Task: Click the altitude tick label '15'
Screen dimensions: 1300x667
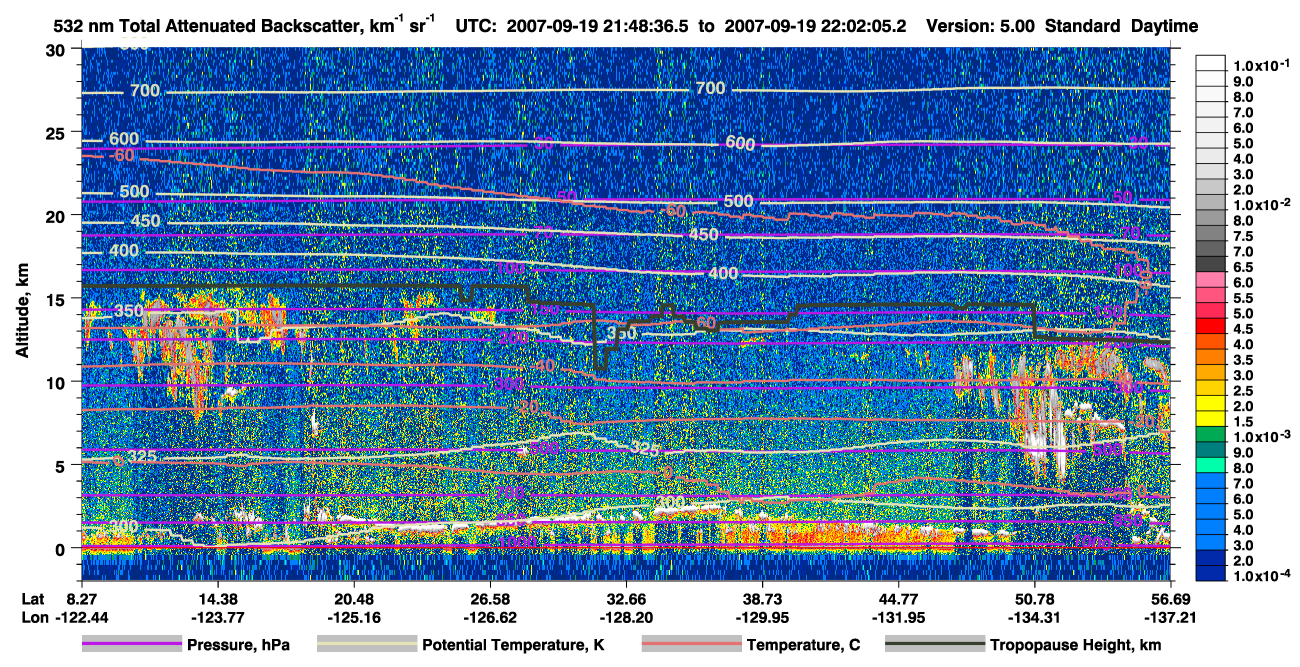Action: [x=57, y=299]
